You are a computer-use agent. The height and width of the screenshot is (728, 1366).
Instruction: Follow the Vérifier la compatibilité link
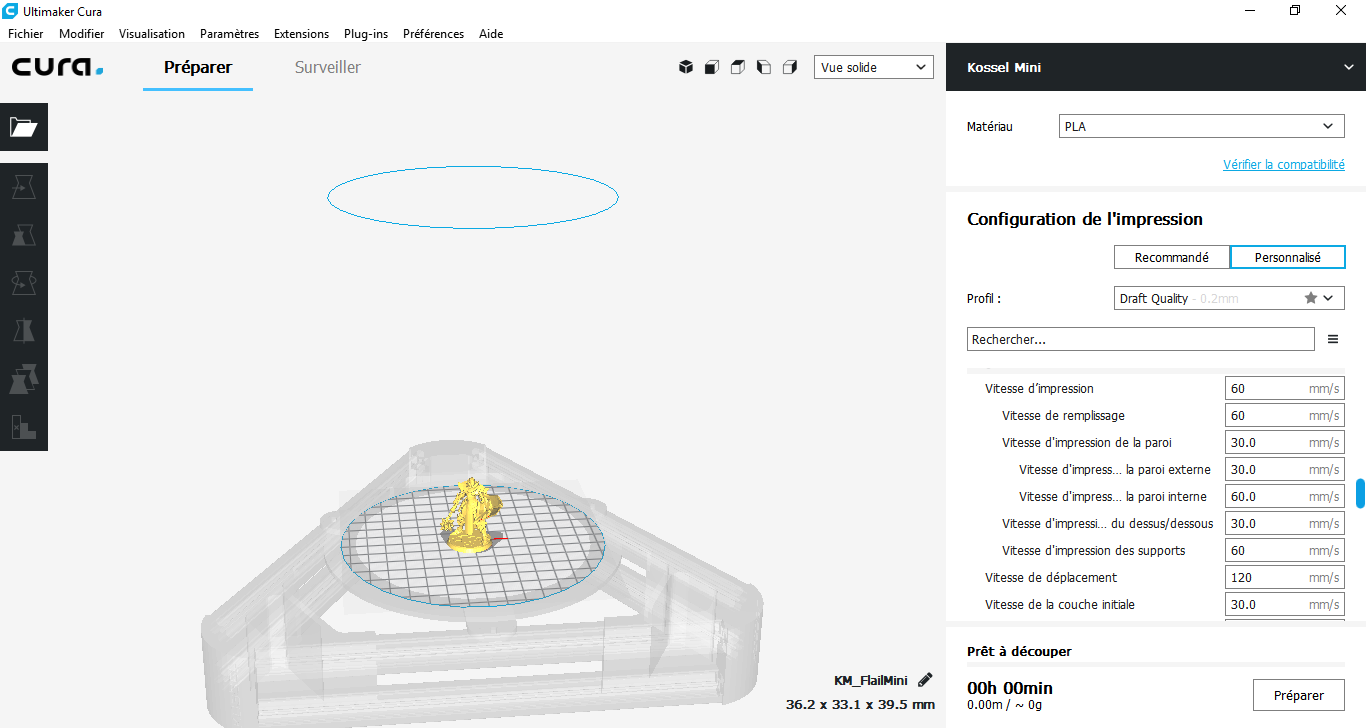click(x=1284, y=164)
